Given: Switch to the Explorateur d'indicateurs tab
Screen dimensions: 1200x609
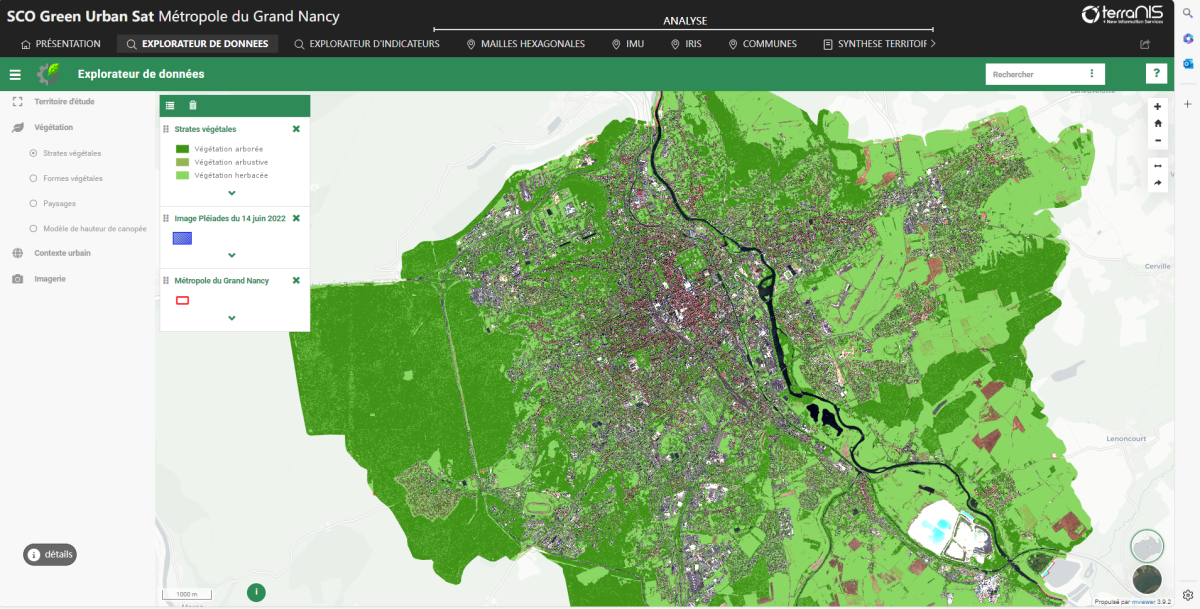Looking at the screenshot, I should (x=366, y=44).
